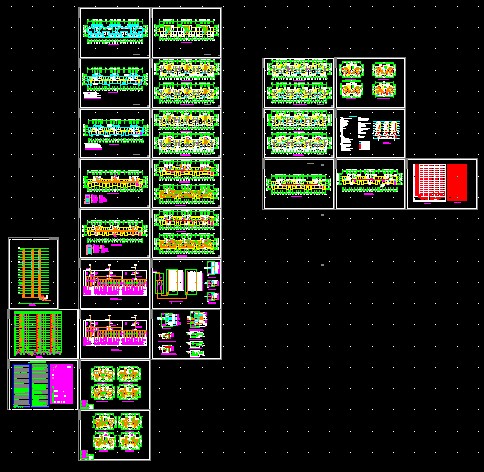484x472 pixels.
Task: Select the four-unit-plan sheet in the right group
Action: point(370,83)
